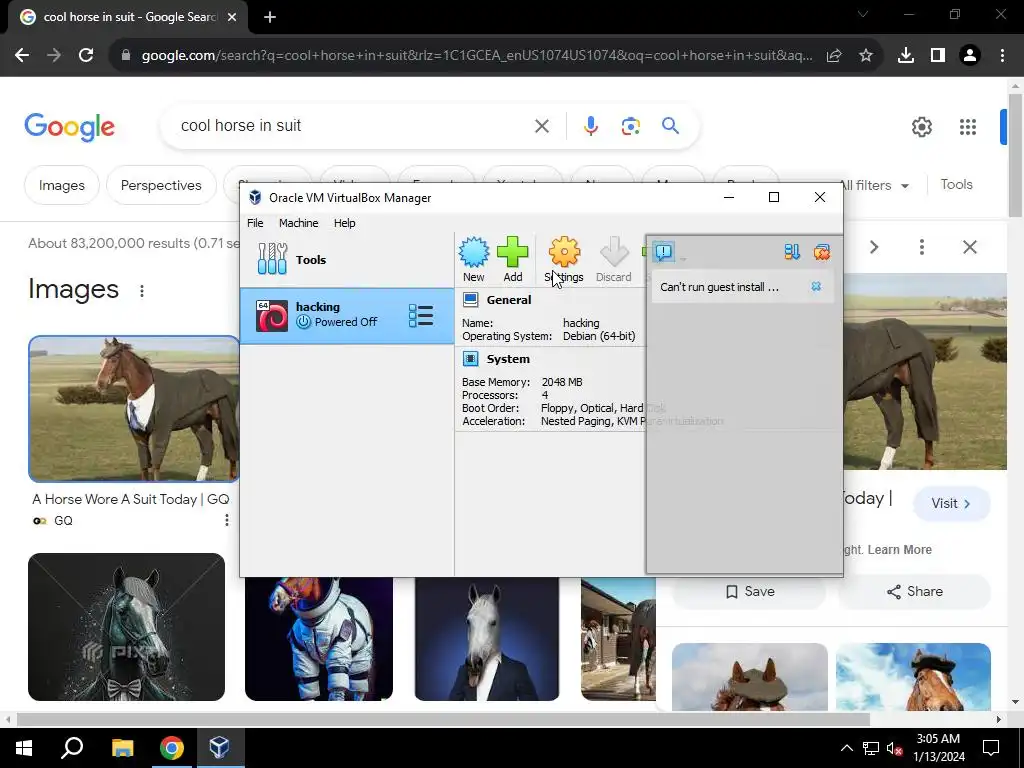The width and height of the screenshot is (1024, 768).
Task: Collapse the General details section header
Action: pos(509,300)
